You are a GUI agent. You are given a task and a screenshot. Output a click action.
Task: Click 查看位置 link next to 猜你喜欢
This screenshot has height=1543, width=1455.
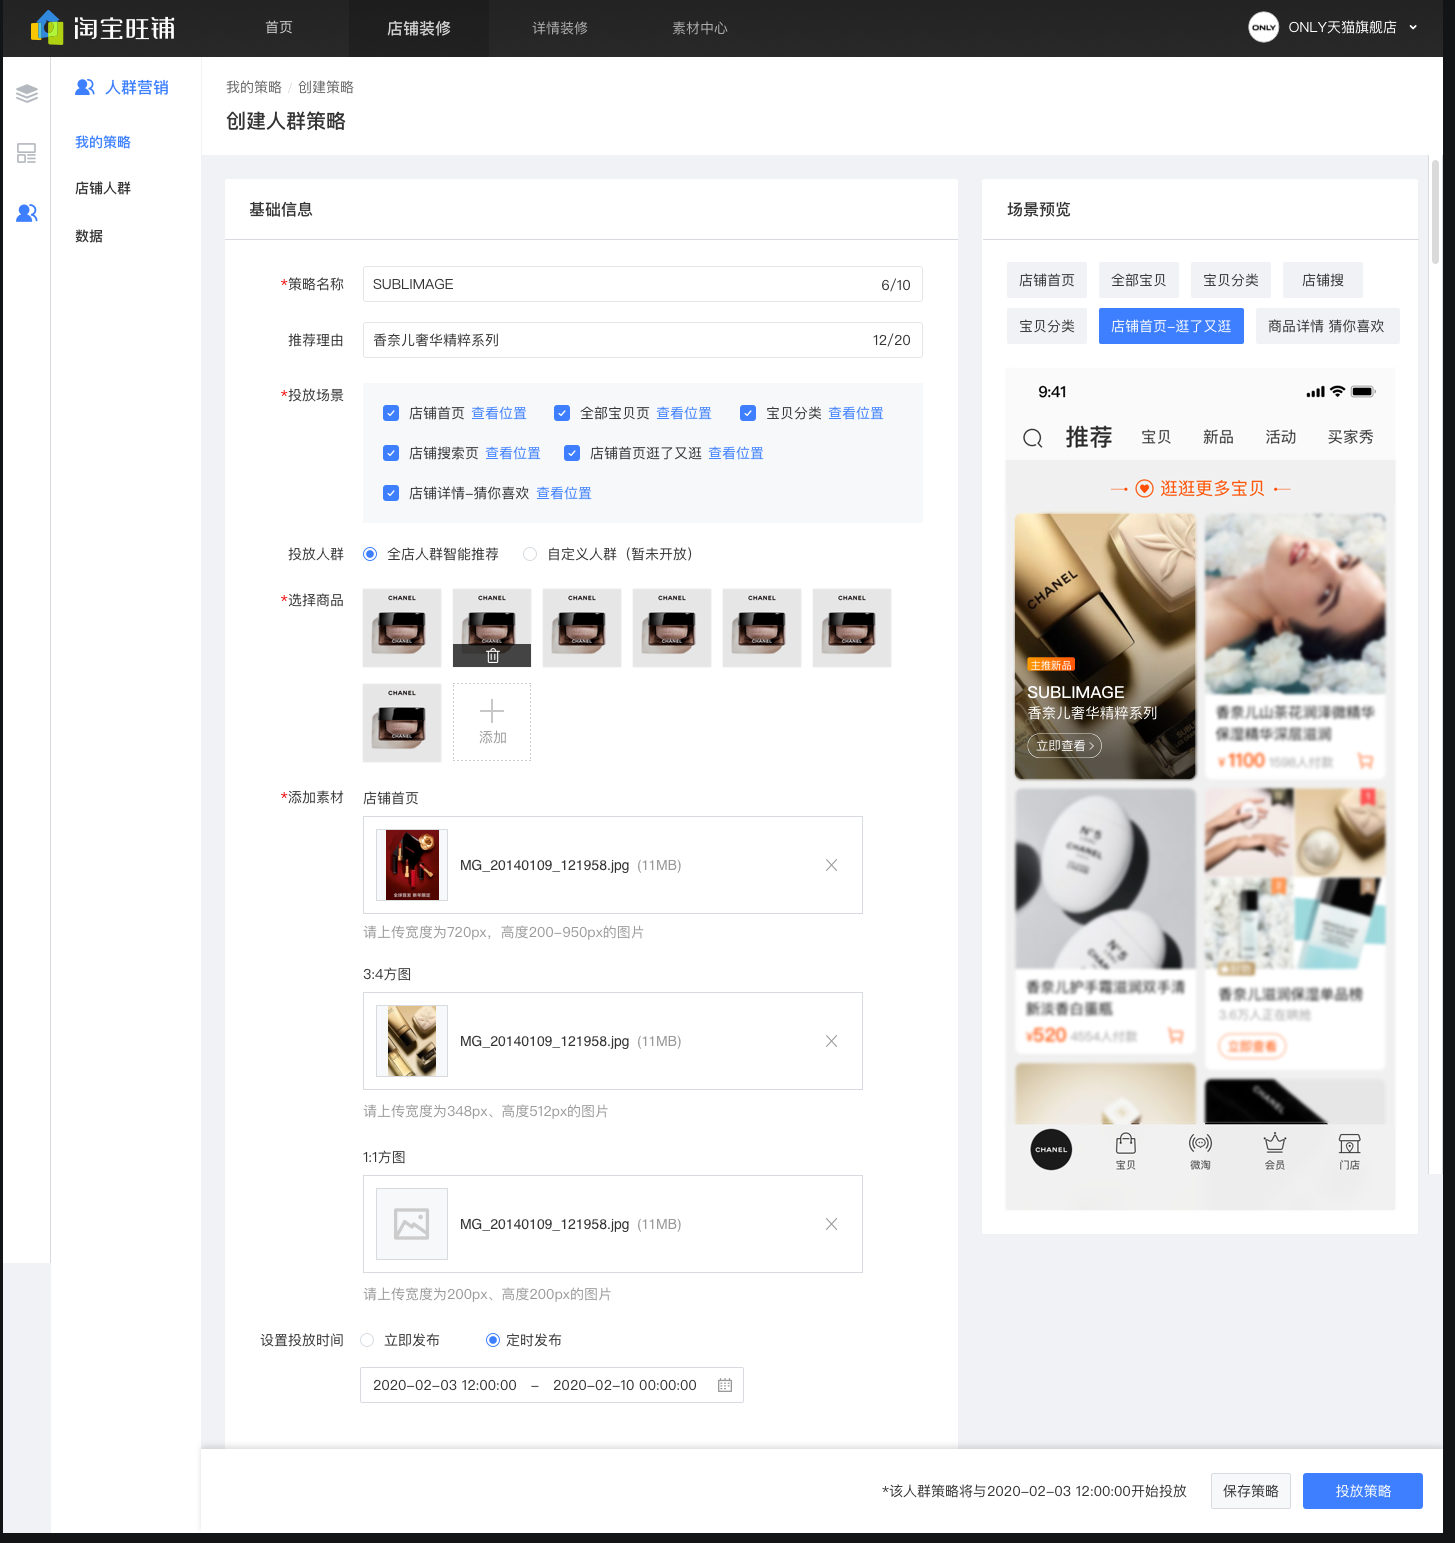click(564, 493)
